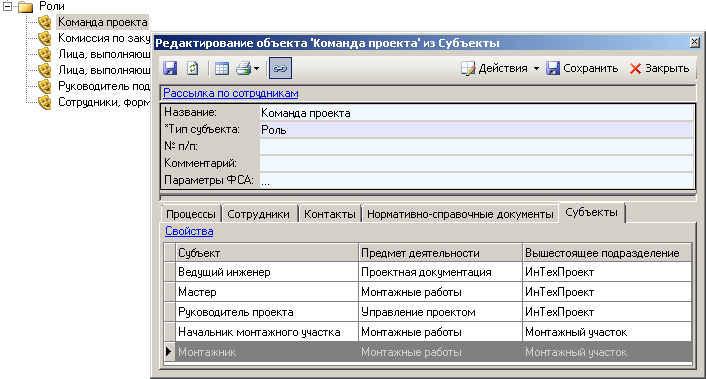Image resolution: width=706 pixels, height=379 pixels.
Task: Open the Нормативно-справочные документы tab
Action: pyautogui.click(x=460, y=214)
